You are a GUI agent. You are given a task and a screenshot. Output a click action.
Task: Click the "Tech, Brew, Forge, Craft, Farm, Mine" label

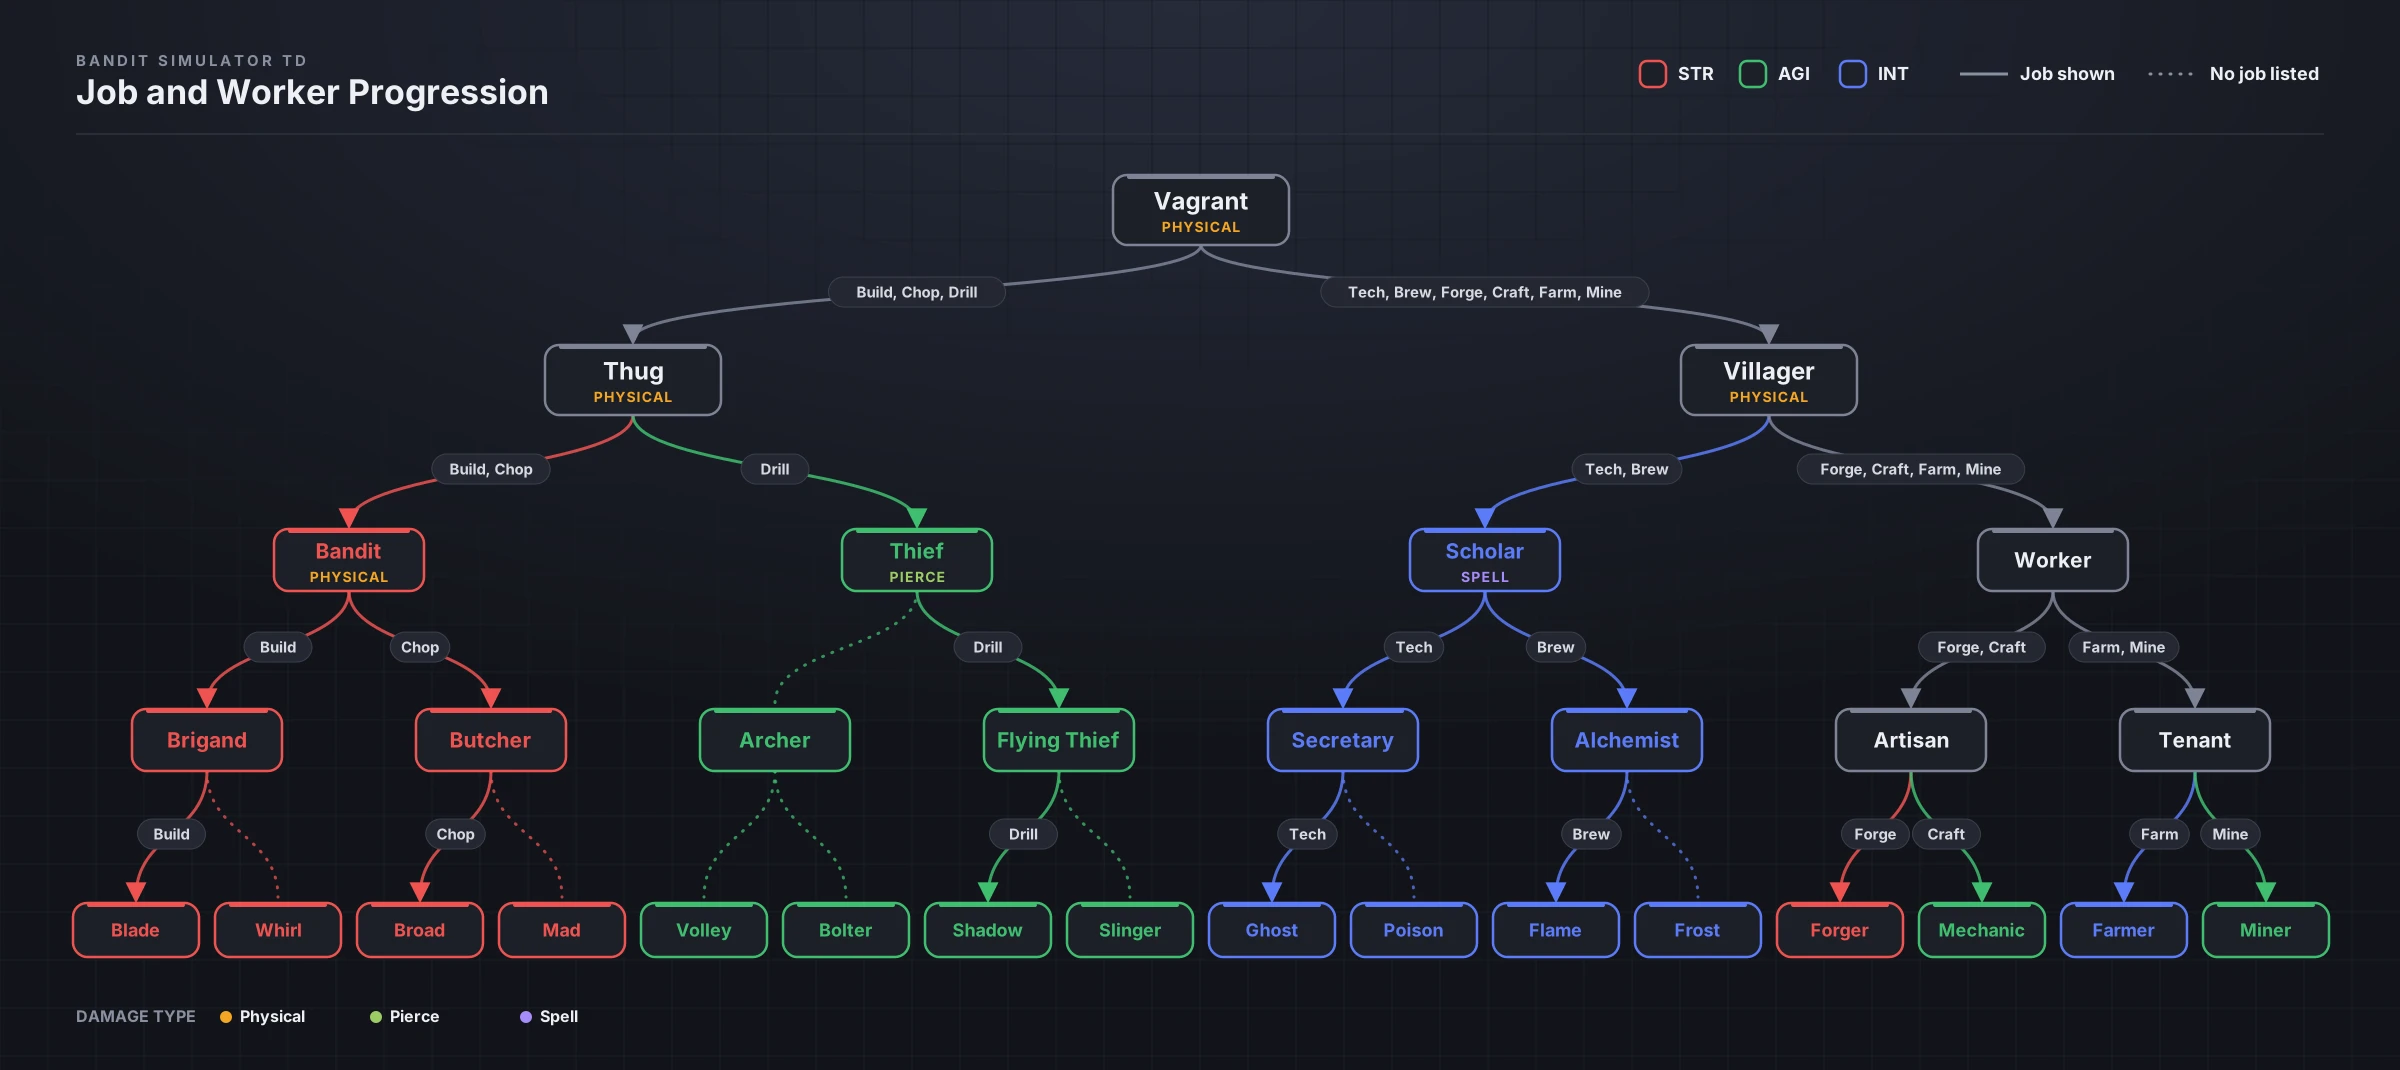1485,292
